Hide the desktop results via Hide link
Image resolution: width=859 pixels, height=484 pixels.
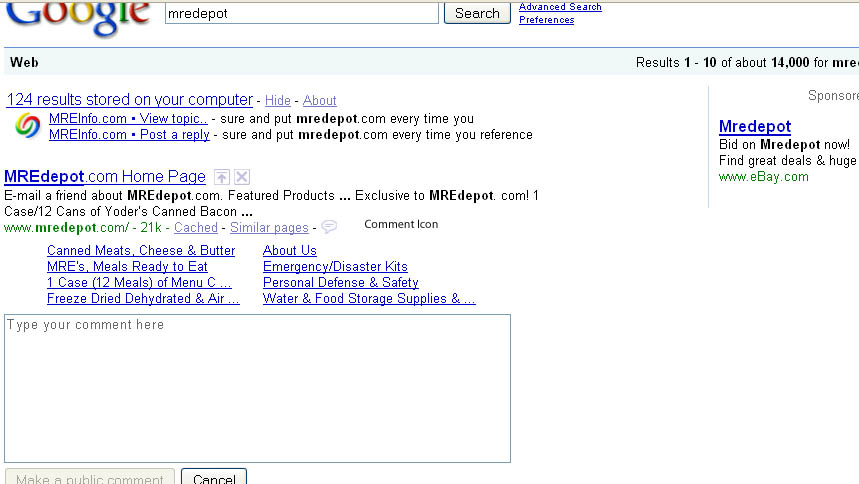pos(278,101)
